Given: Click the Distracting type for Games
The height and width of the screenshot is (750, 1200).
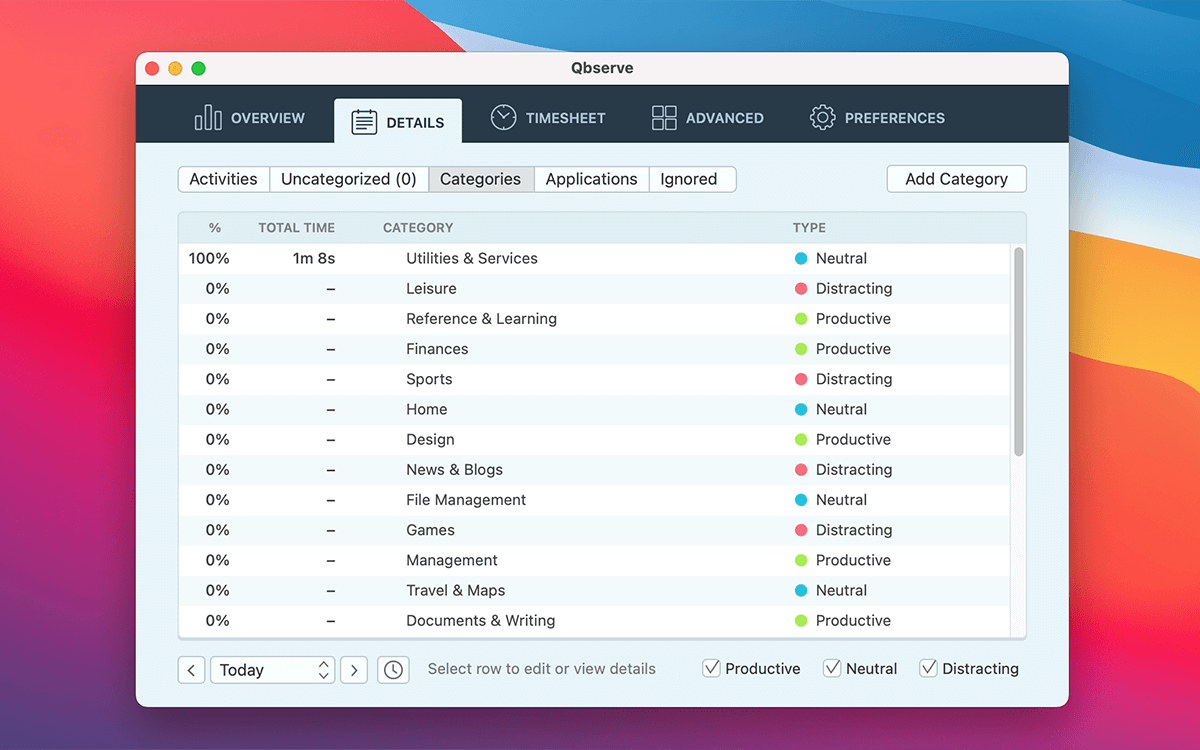Looking at the screenshot, I should [854, 530].
